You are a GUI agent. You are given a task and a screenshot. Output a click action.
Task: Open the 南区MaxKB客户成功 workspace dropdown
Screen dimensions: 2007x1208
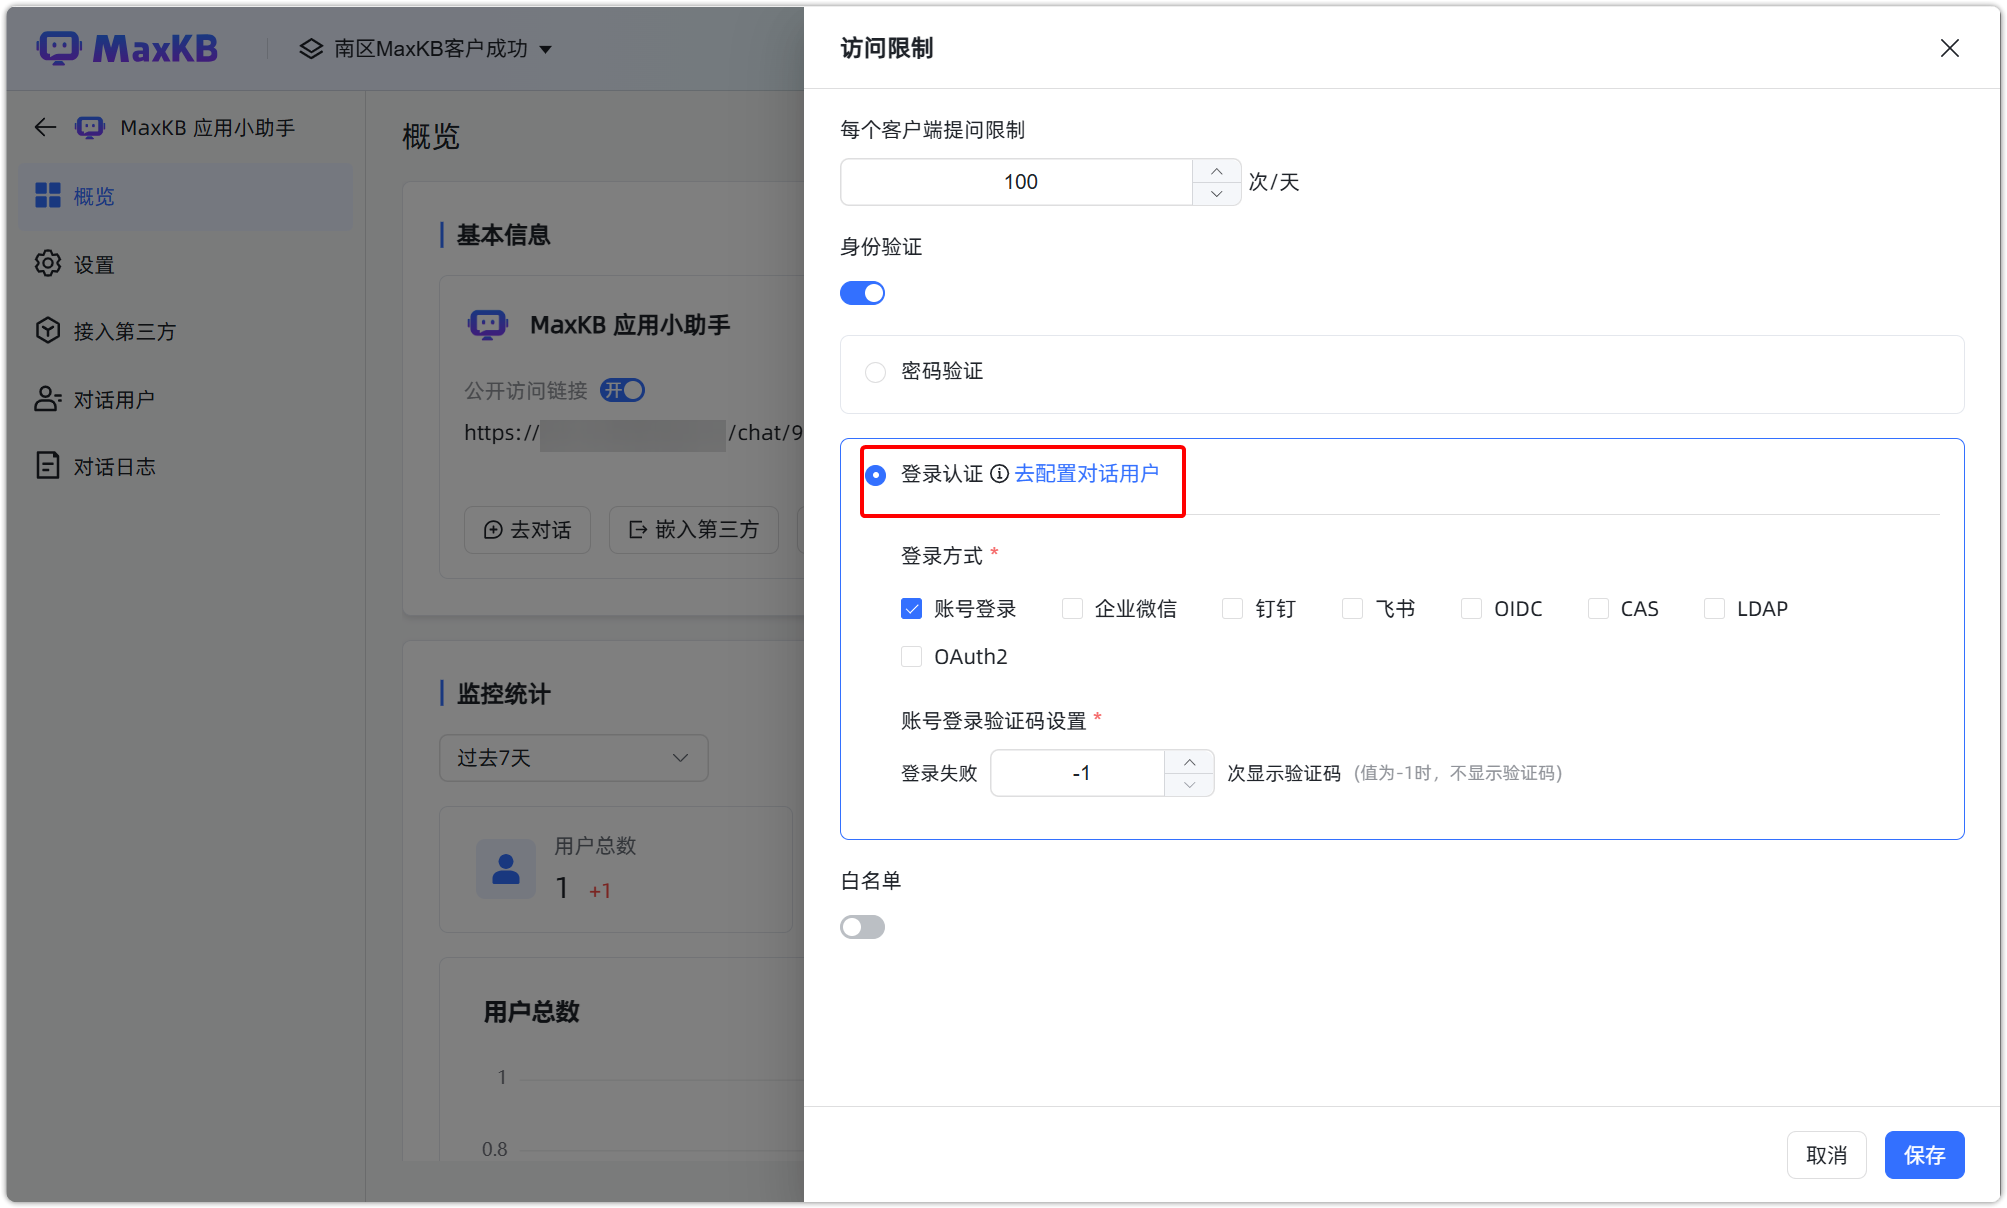(426, 48)
